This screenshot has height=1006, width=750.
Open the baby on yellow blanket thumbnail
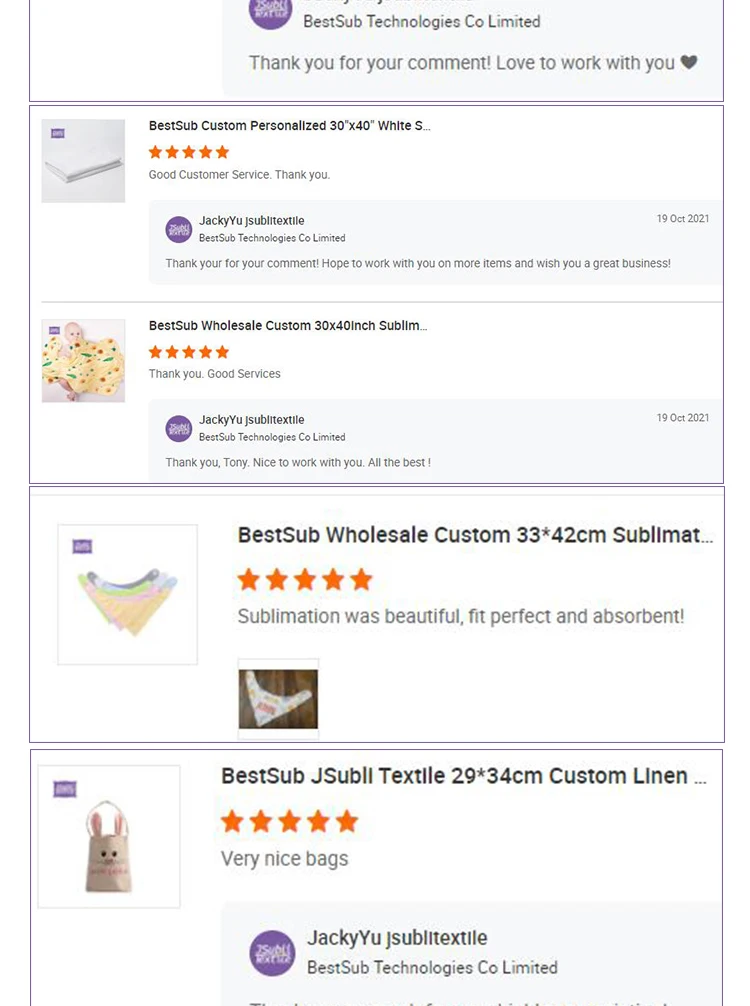[83, 361]
